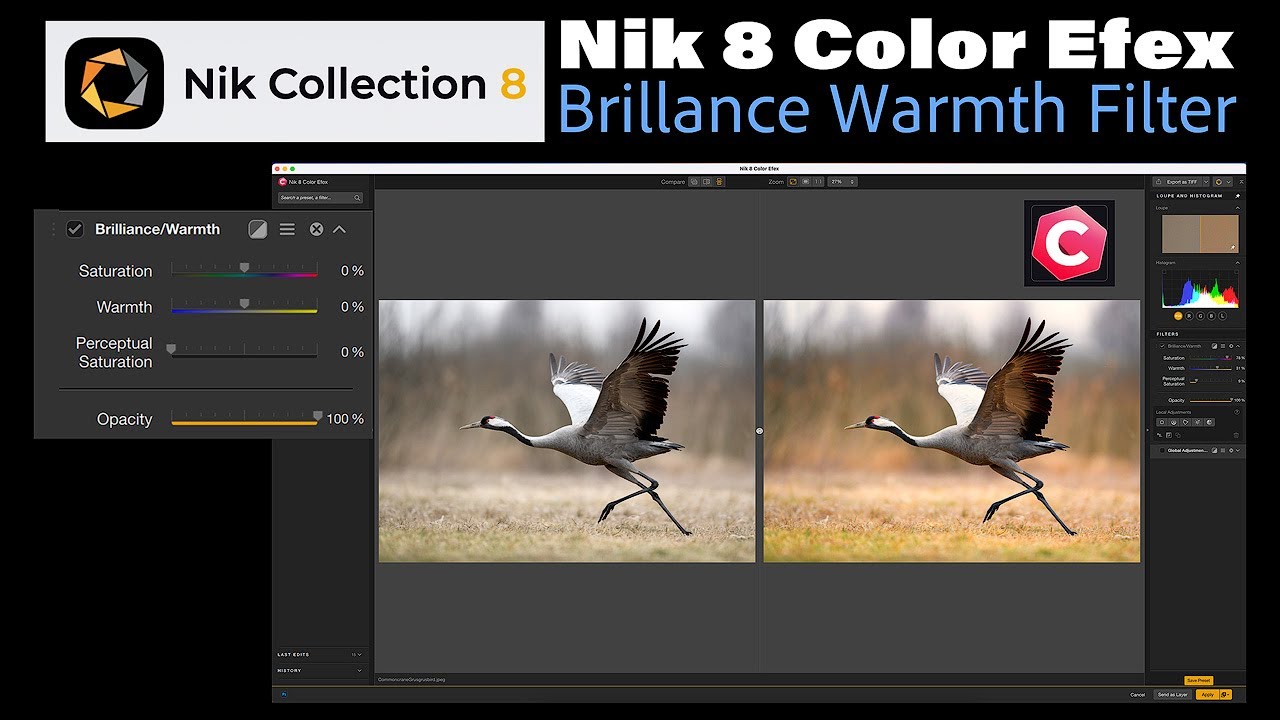The height and width of the screenshot is (720, 1280).
Task: Select the second Local Adjustments tool icon
Action: pyautogui.click(x=1174, y=422)
